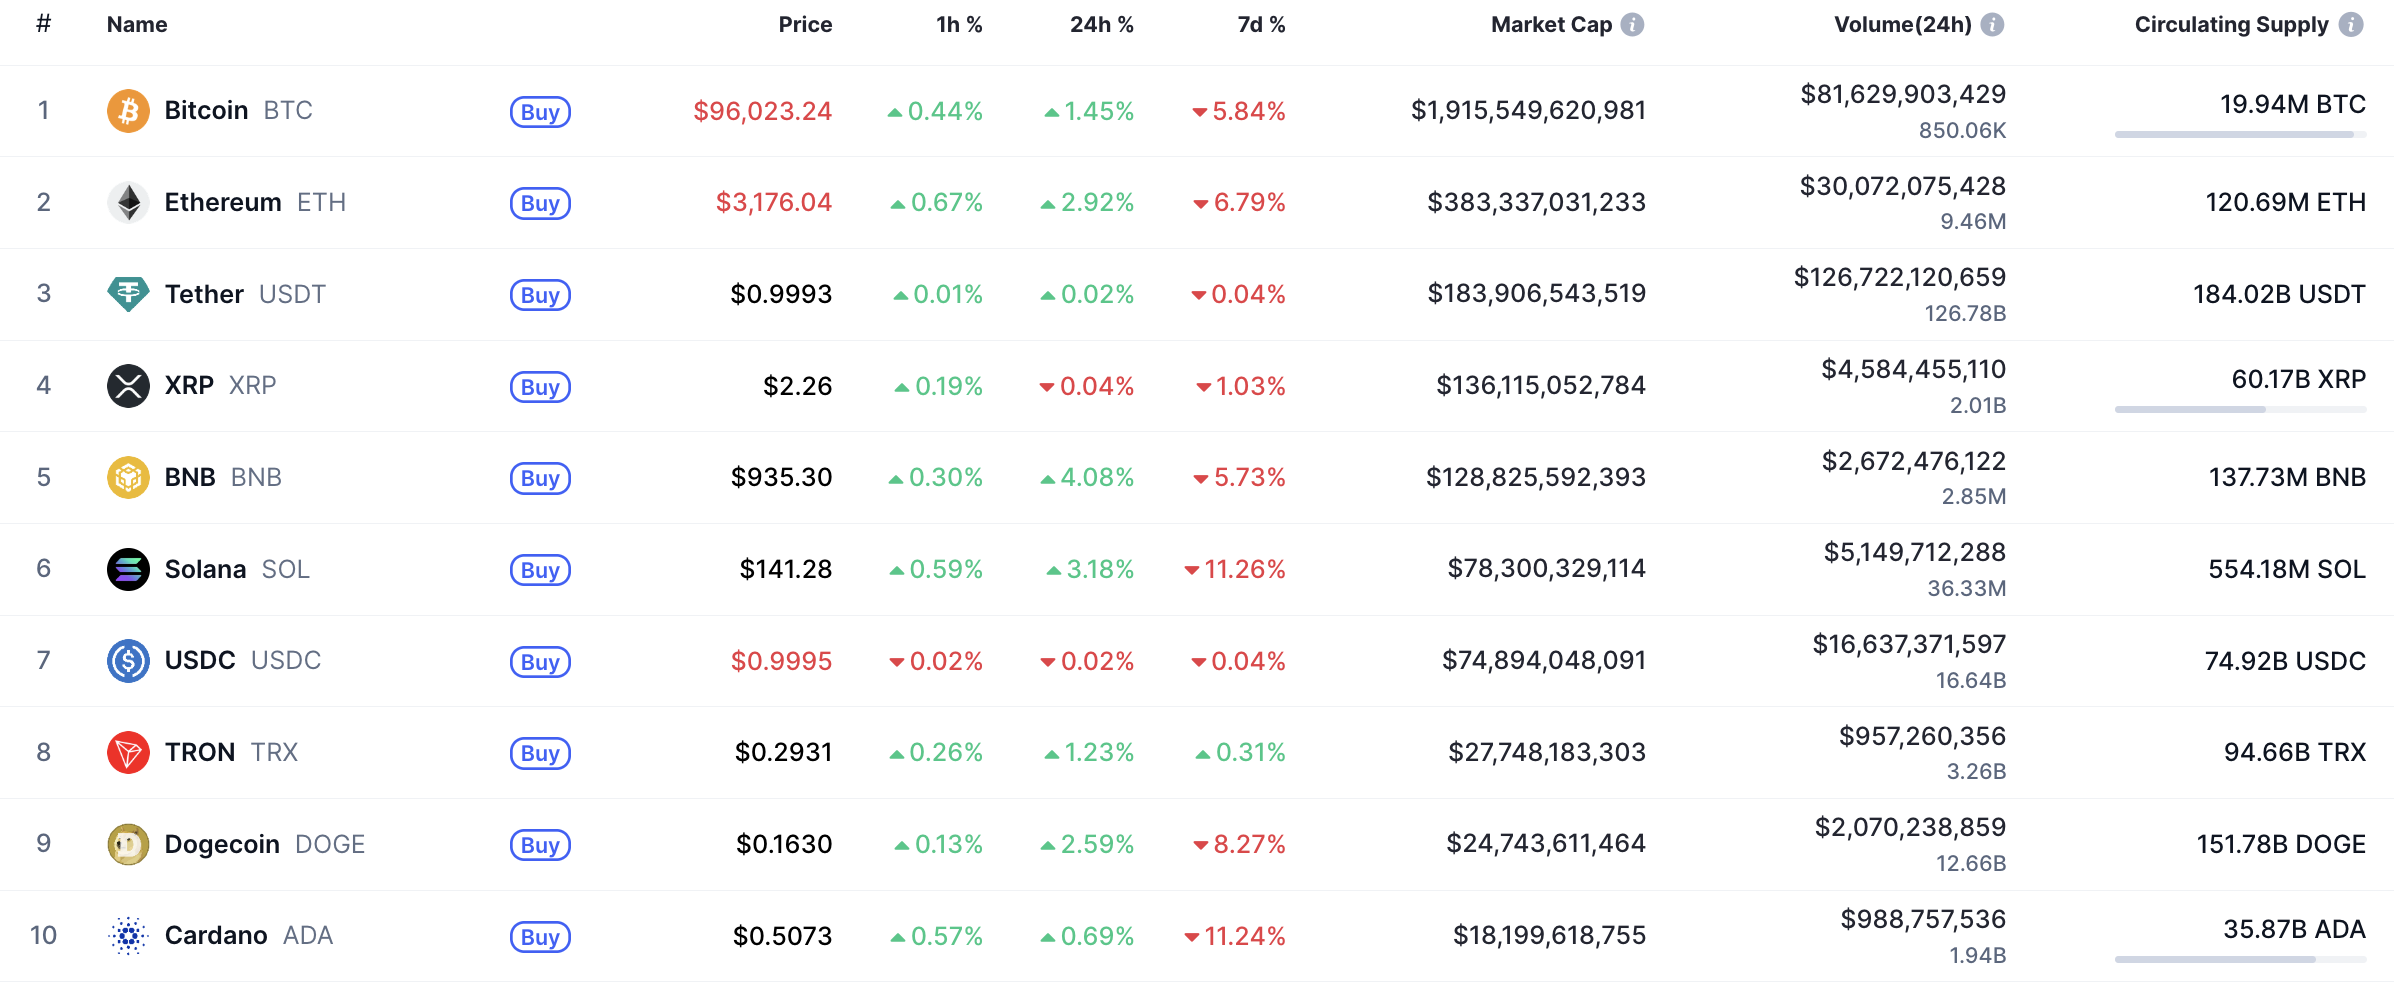Open the USDC coin name link

[200, 661]
